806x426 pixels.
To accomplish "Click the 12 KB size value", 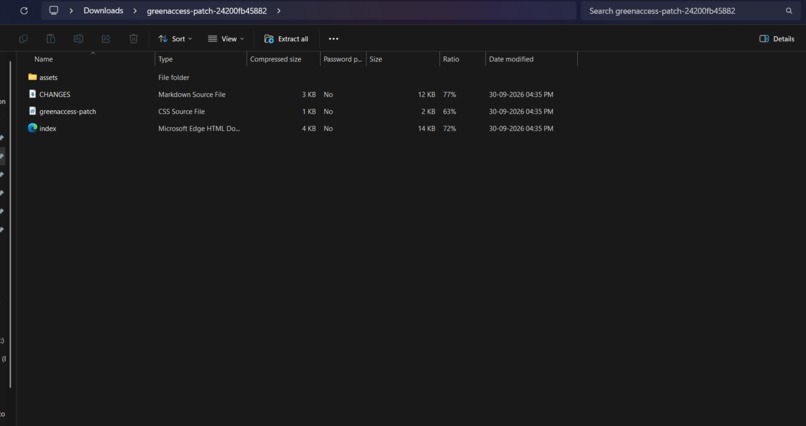I will [427, 95].
